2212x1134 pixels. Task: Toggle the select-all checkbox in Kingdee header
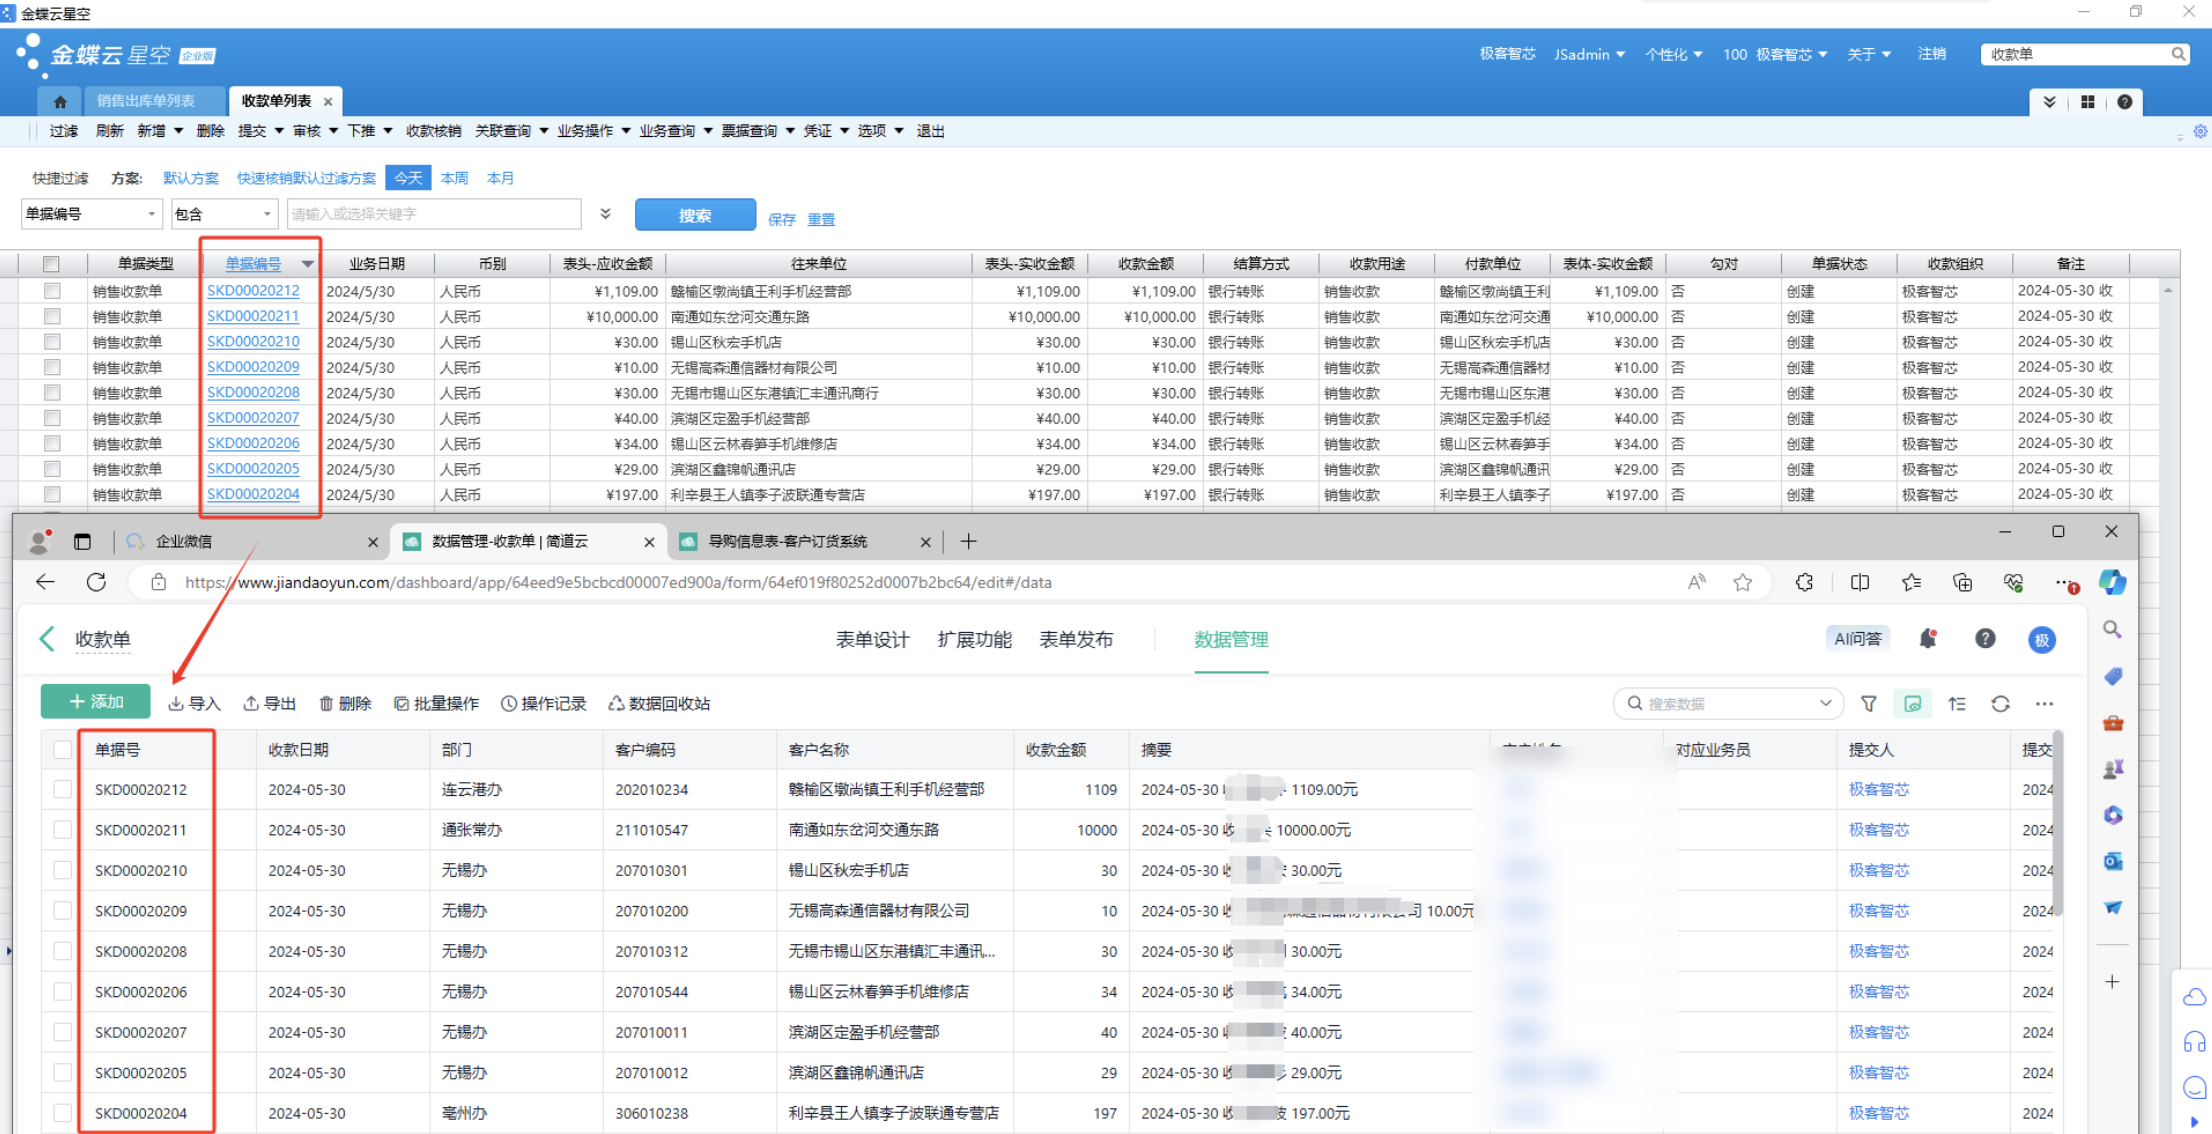52,264
